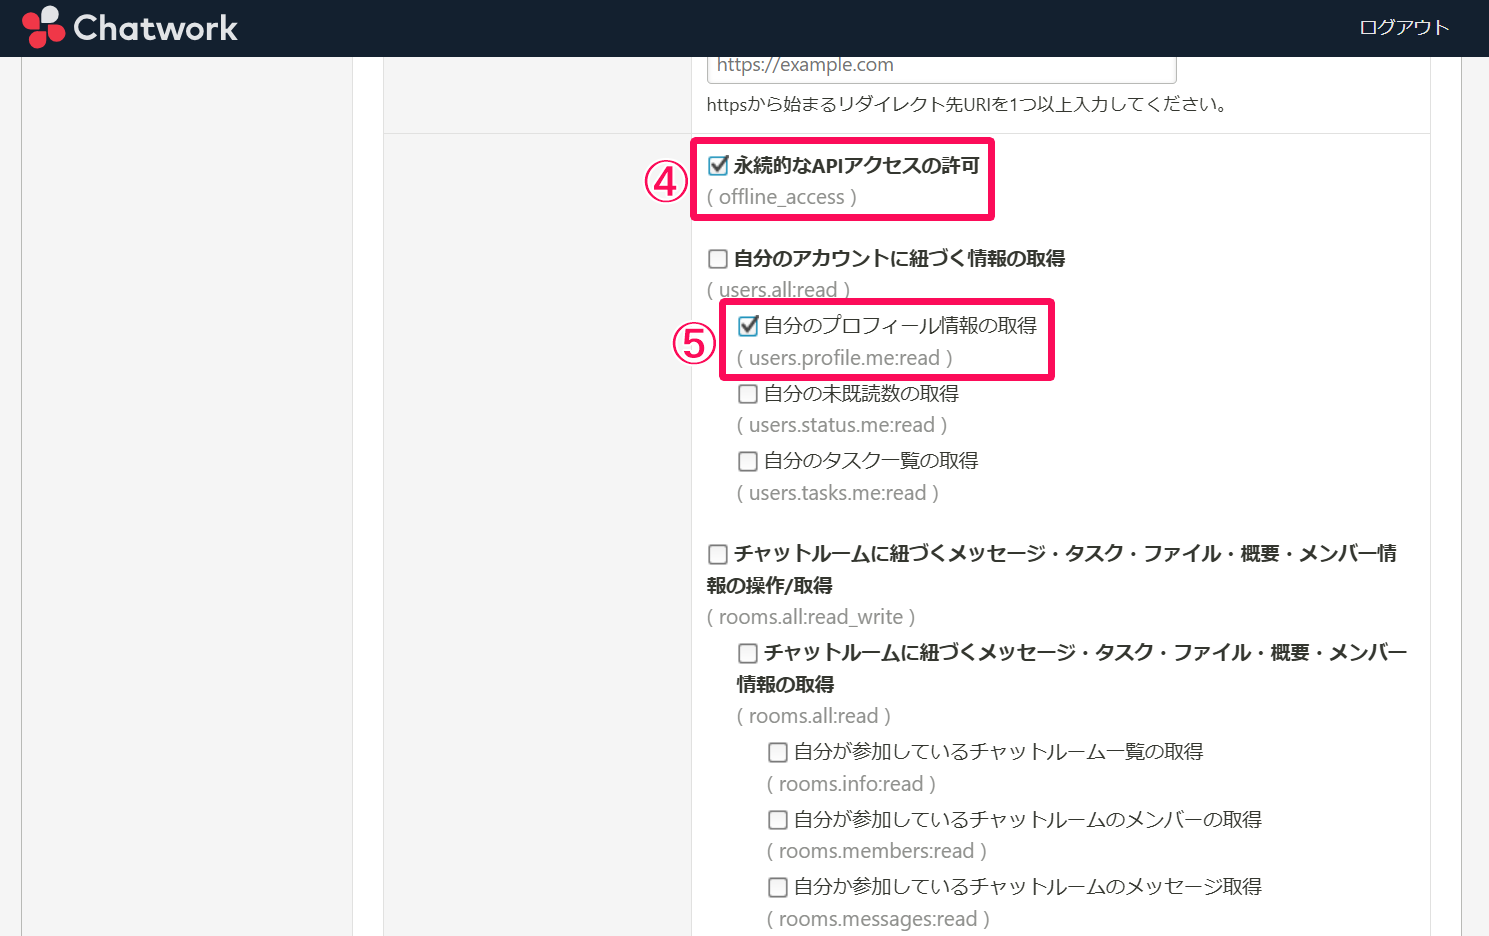This screenshot has width=1489, height=936.
Task: Click the 自分のプロフィール情報の取得 label
Action: click(x=900, y=326)
